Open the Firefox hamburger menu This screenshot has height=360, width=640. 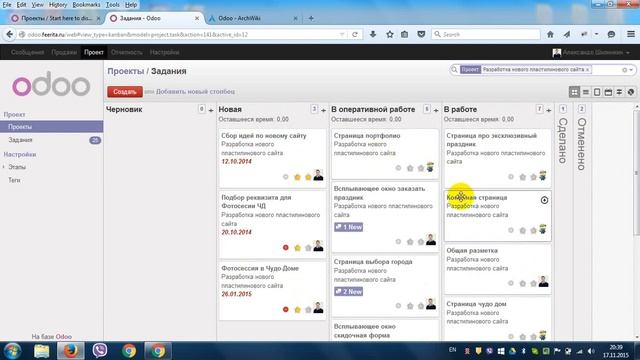click(x=631, y=34)
